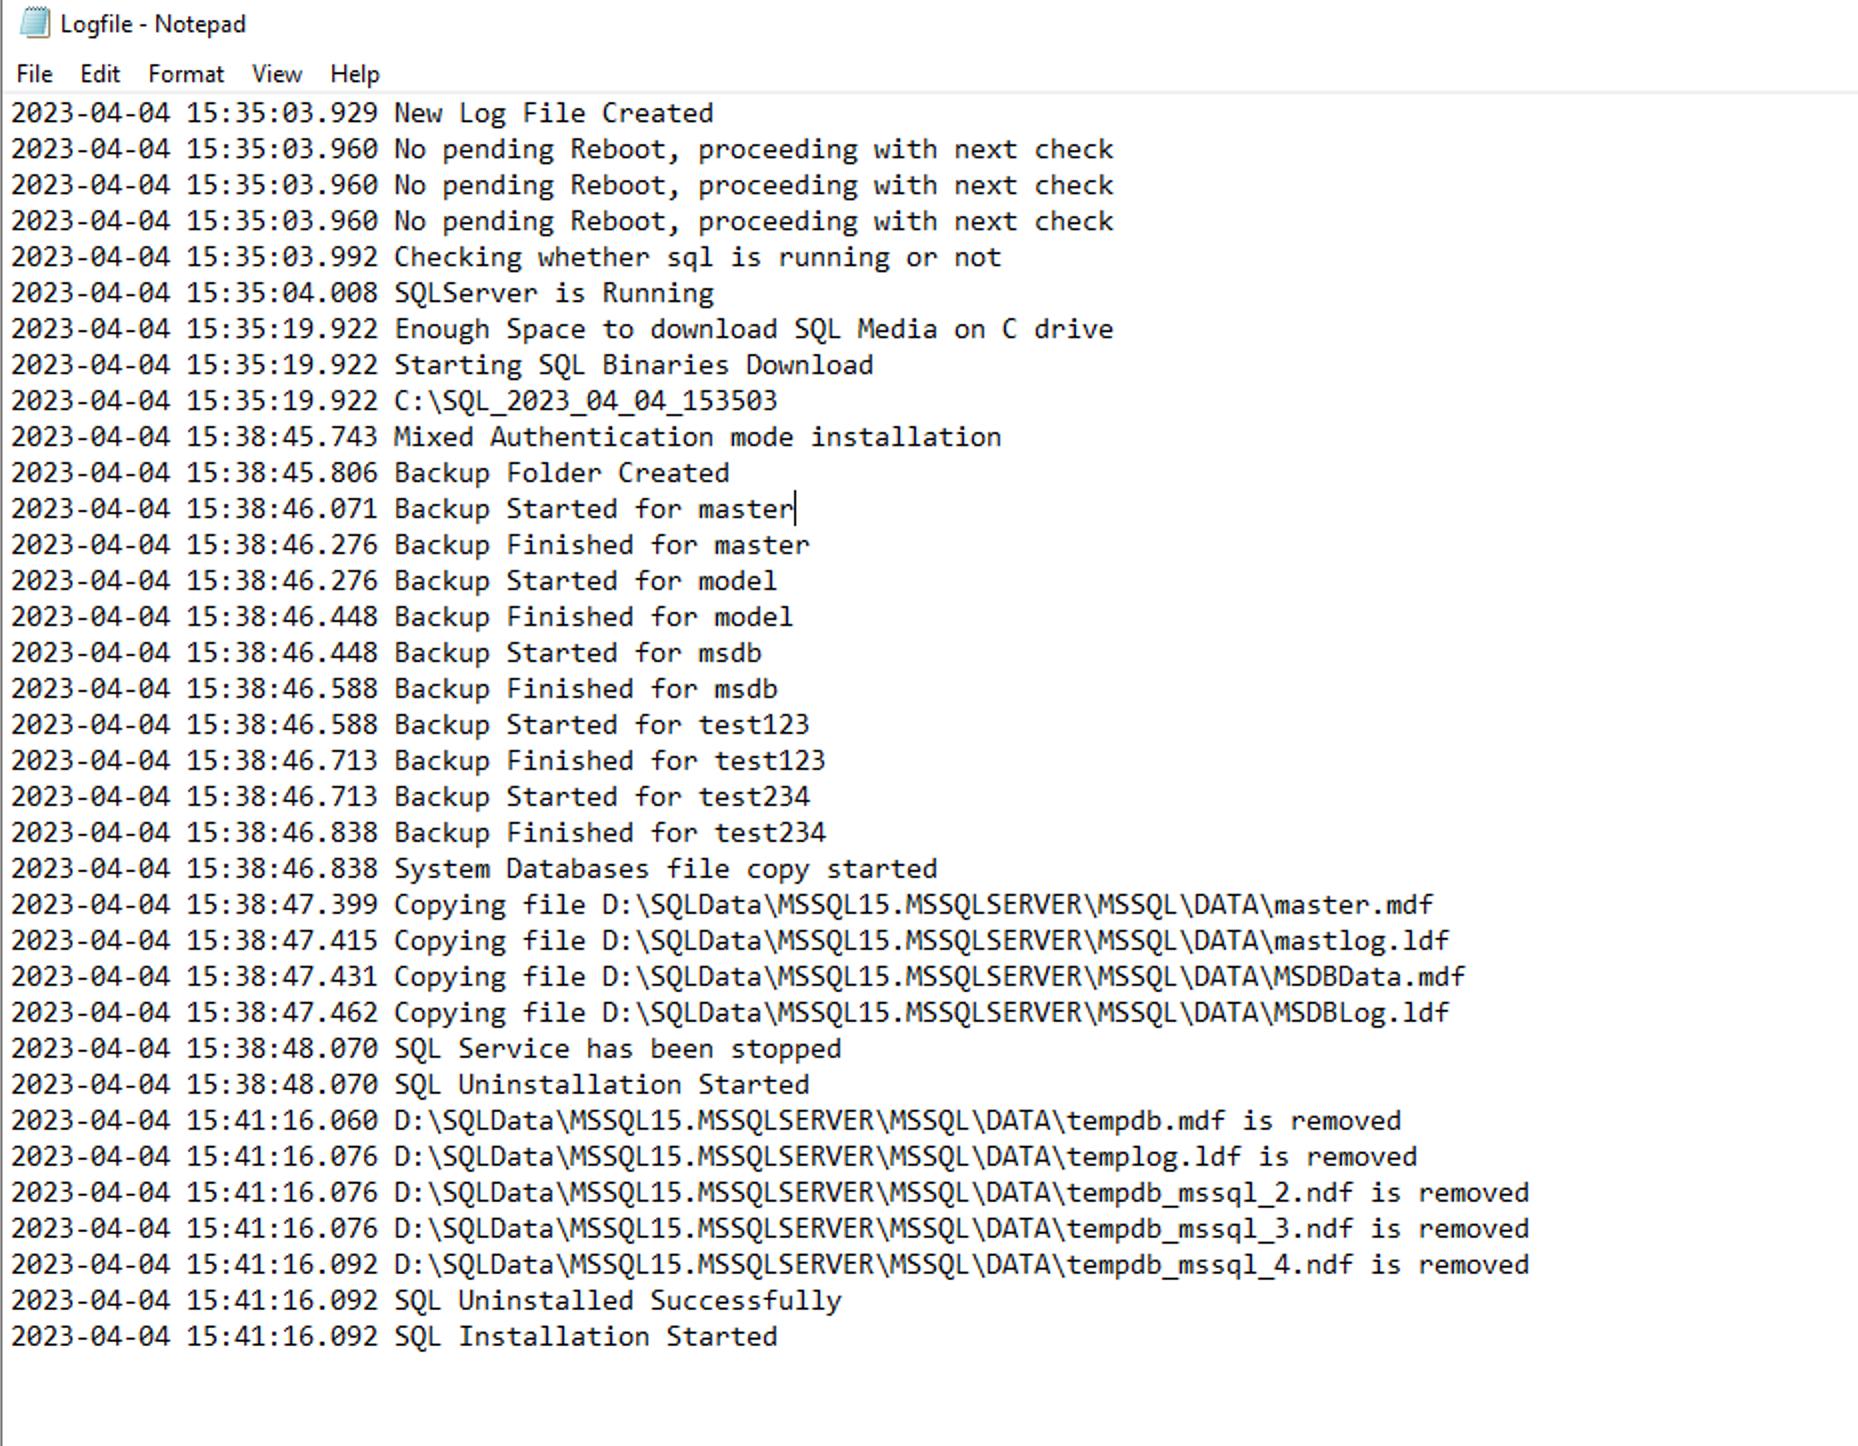Select the 'Mixed Authentication mode installation' line

(x=696, y=436)
